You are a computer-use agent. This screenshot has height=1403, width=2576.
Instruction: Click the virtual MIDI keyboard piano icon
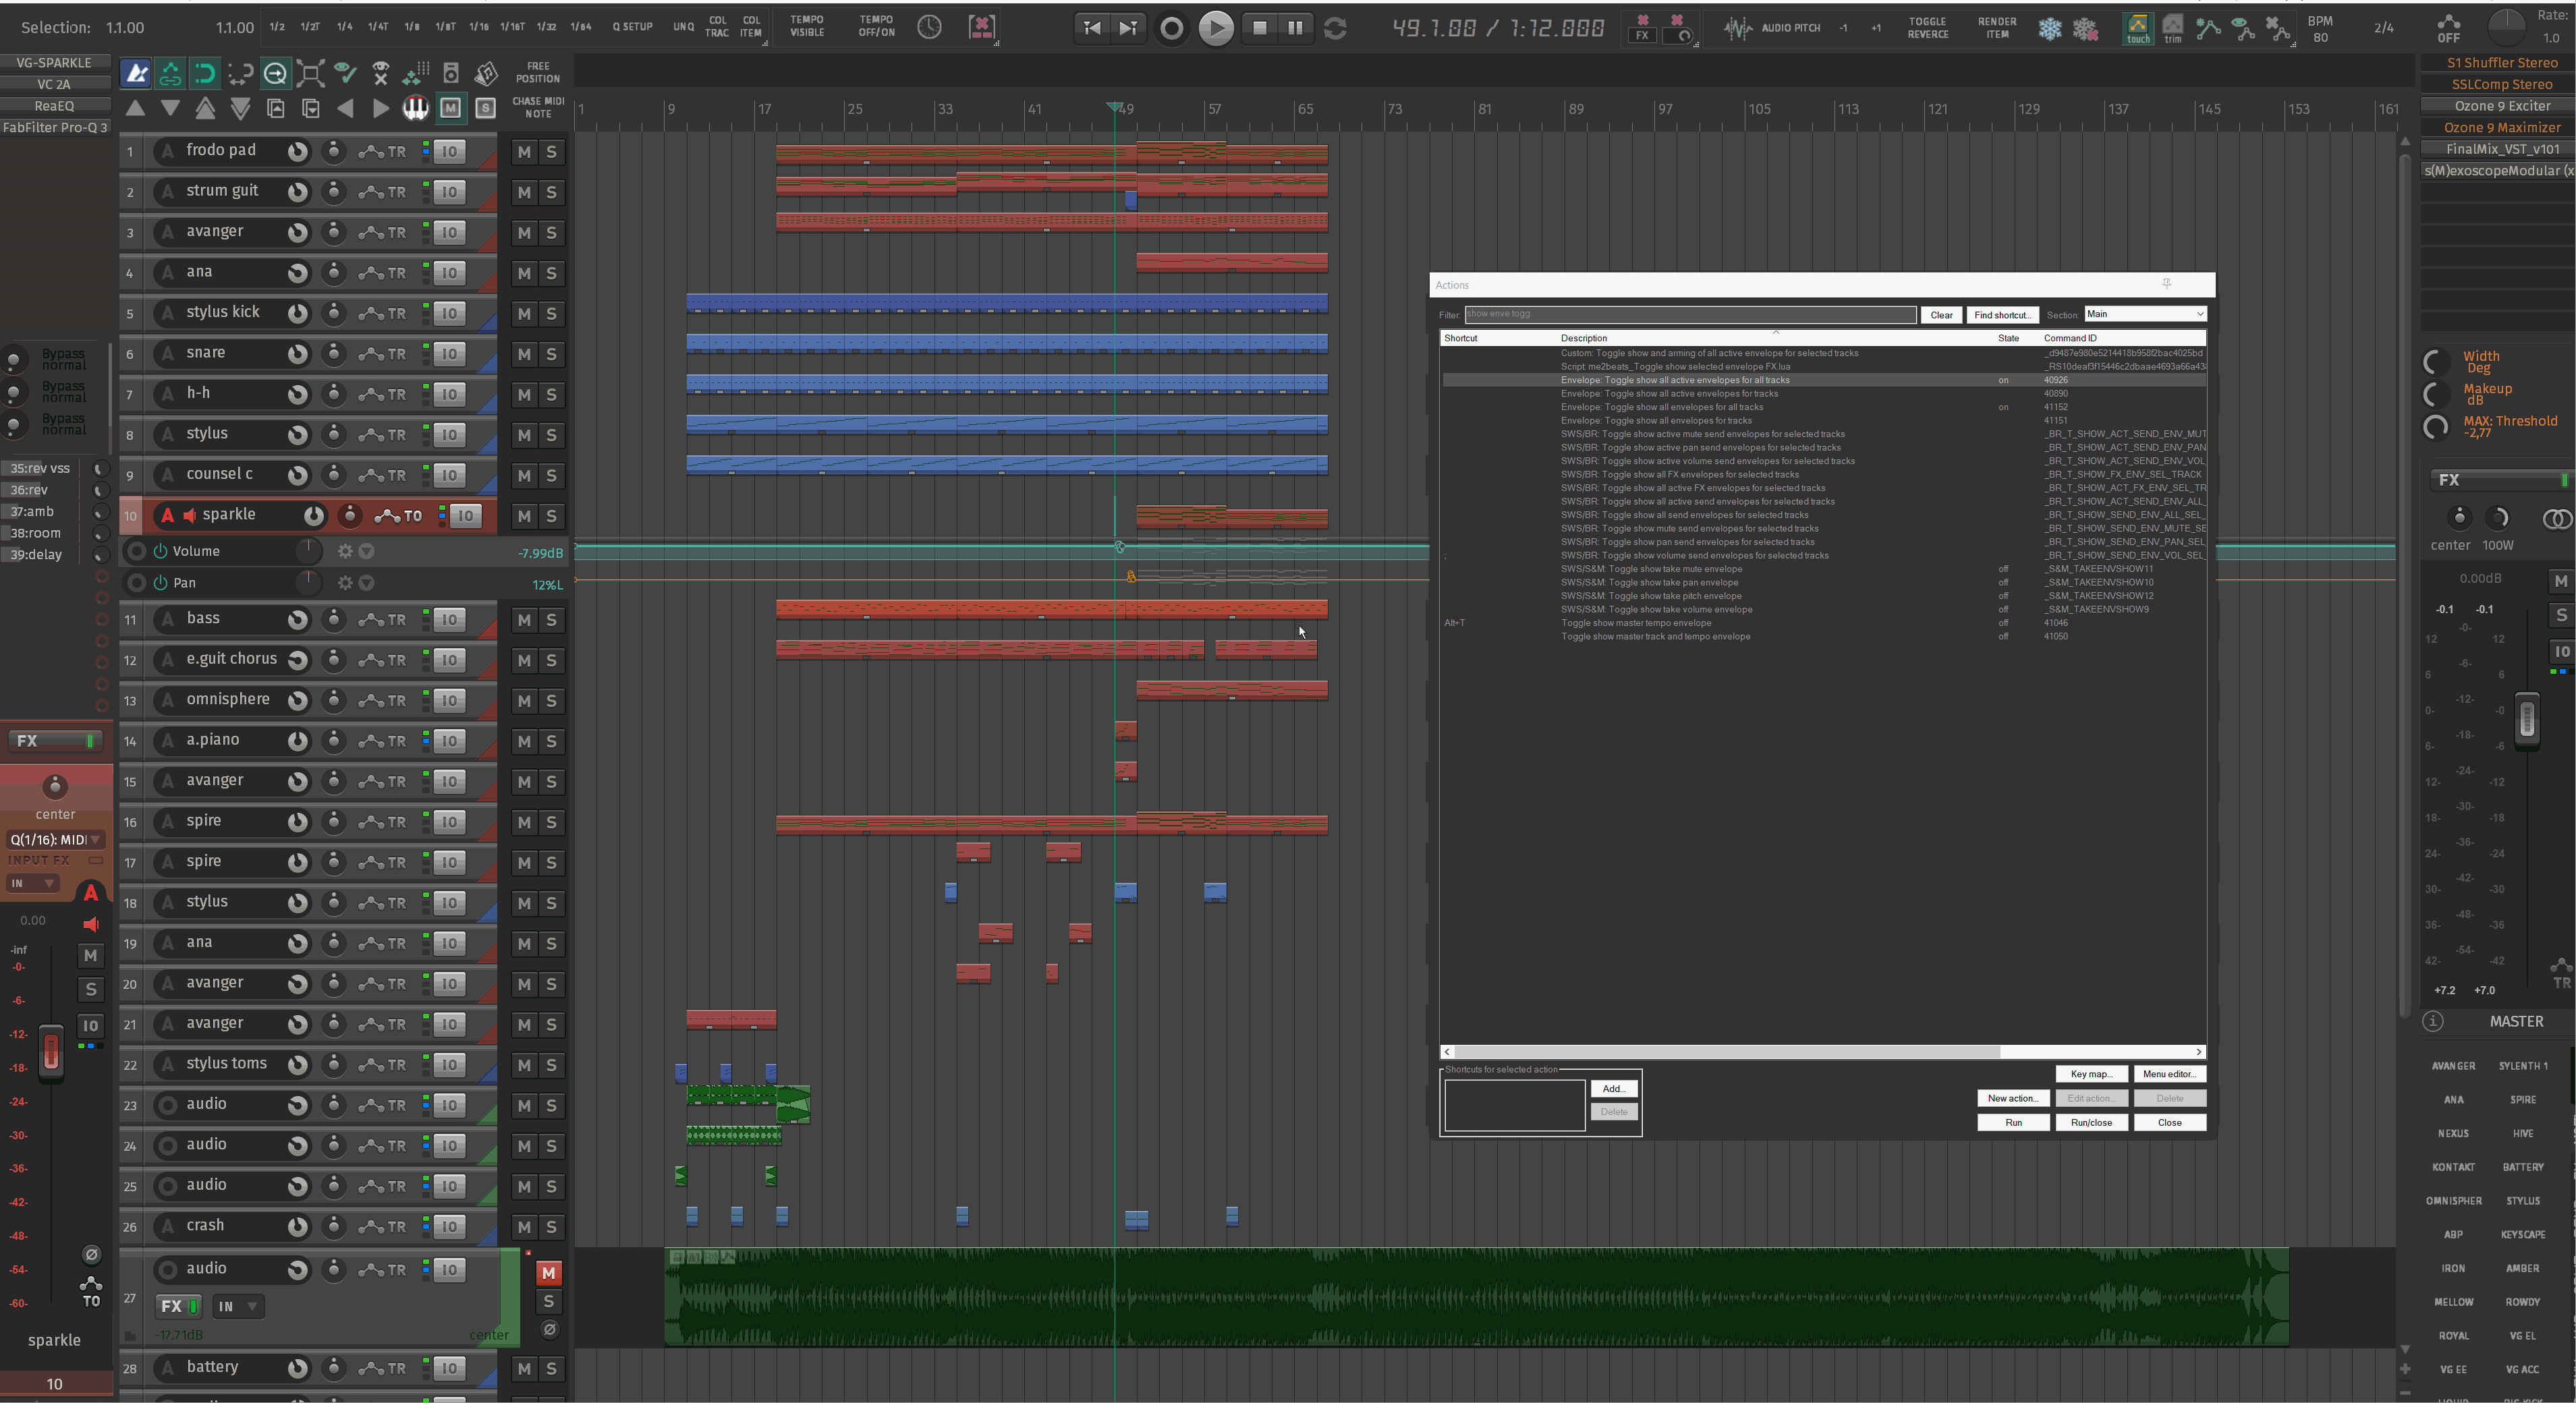pos(415,108)
